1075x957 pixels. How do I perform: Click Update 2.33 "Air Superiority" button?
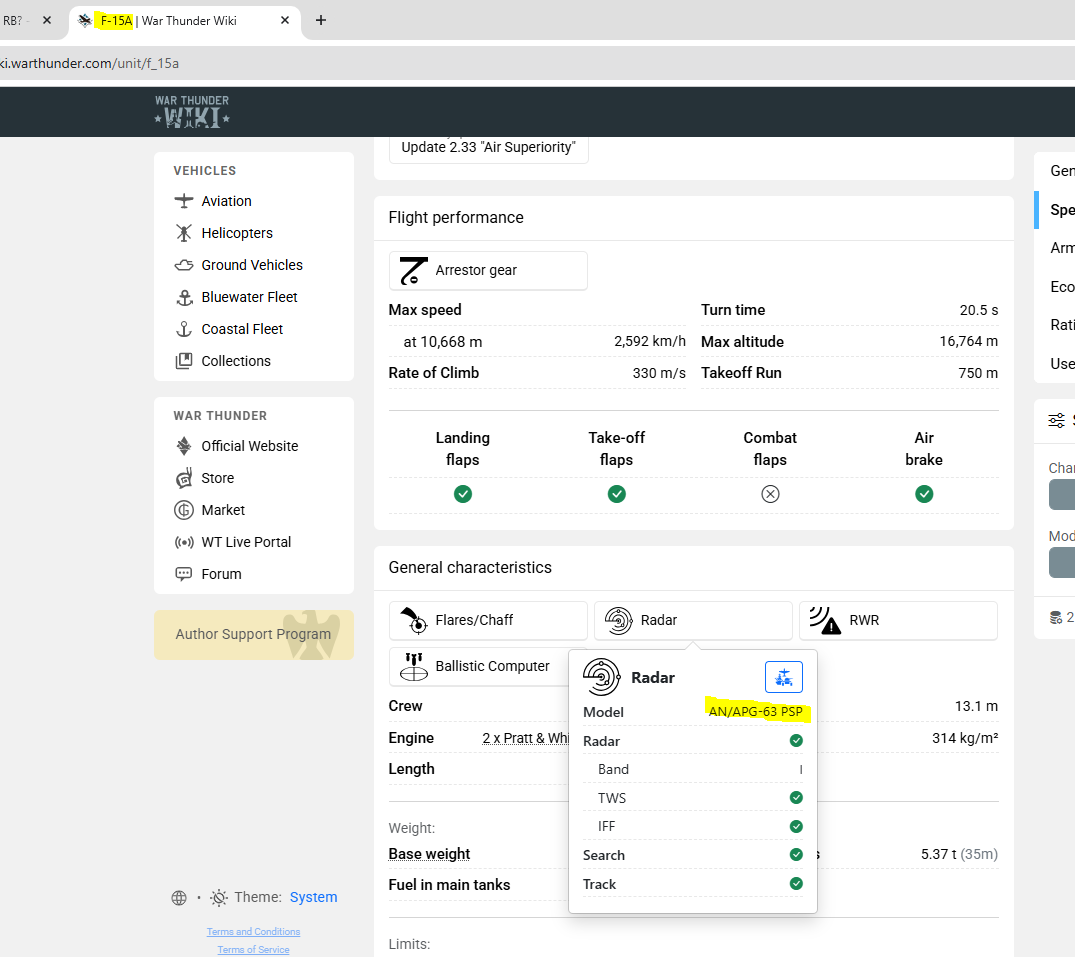[488, 149]
